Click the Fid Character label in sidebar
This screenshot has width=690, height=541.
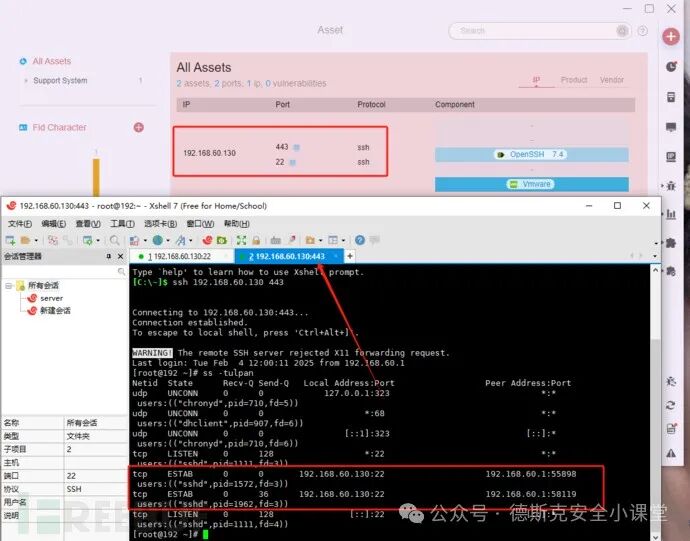(x=59, y=127)
